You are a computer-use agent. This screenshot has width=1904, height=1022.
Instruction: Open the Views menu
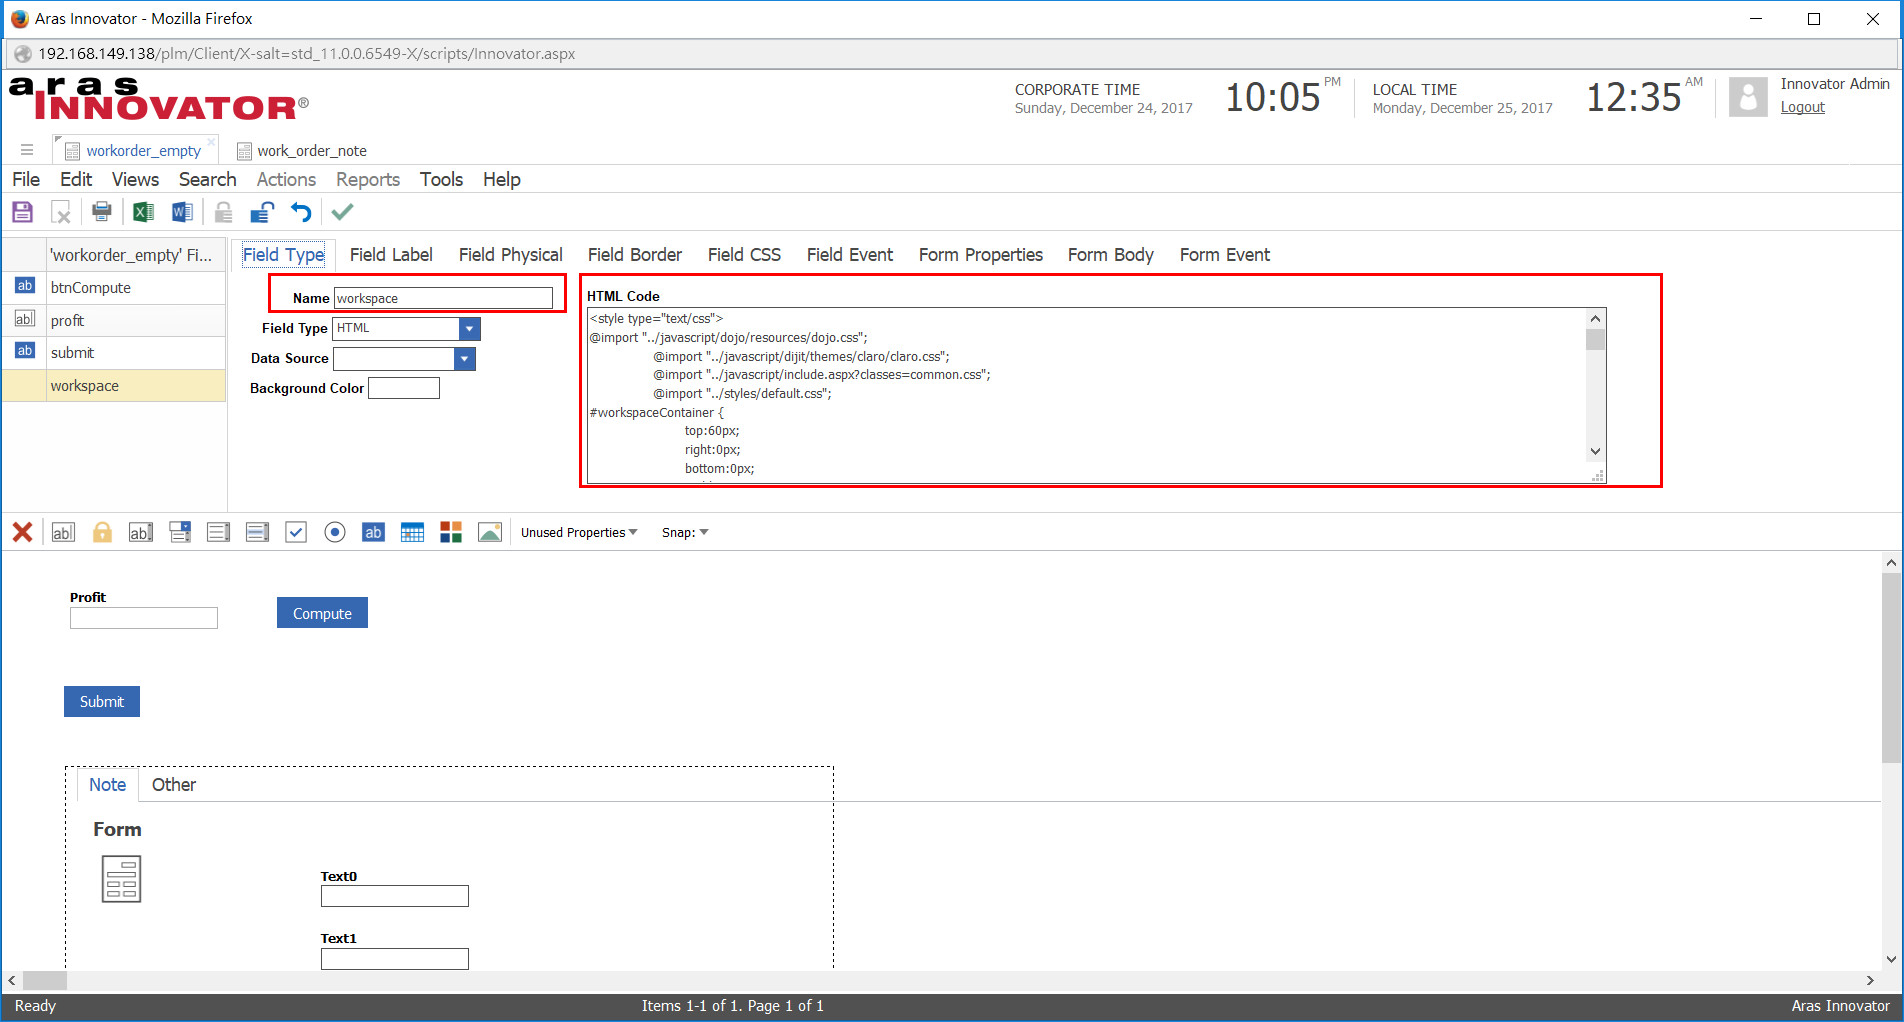[x=135, y=179]
